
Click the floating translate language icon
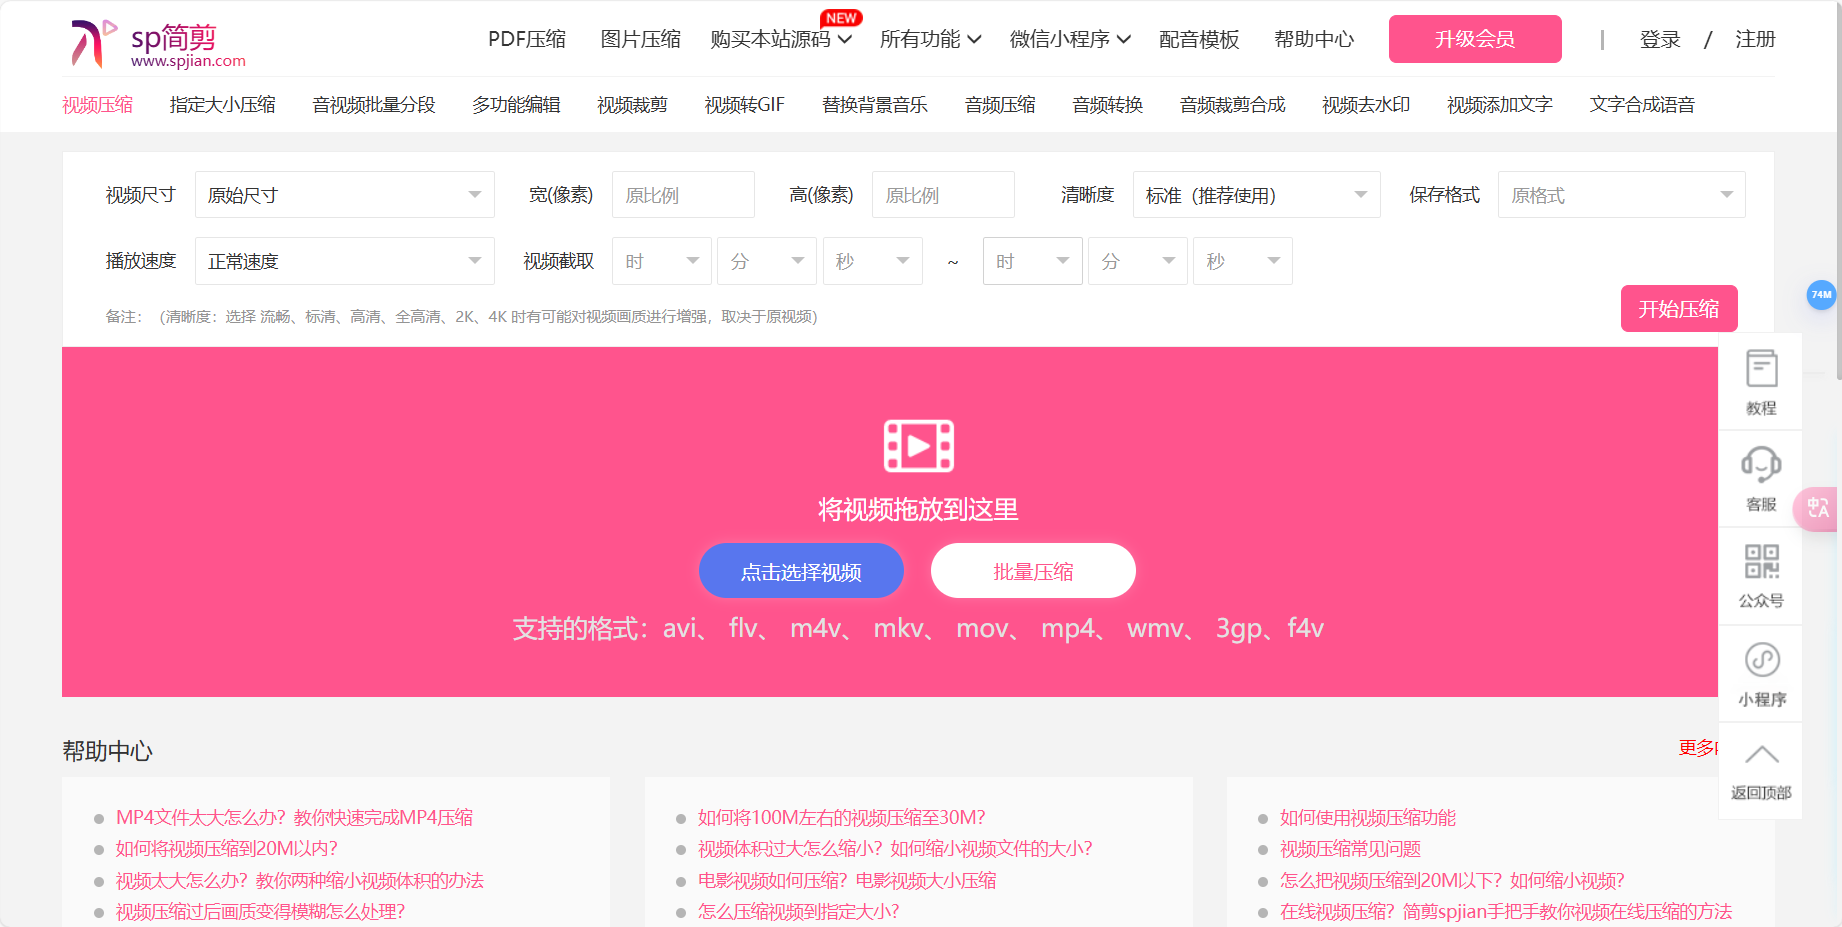(1816, 509)
